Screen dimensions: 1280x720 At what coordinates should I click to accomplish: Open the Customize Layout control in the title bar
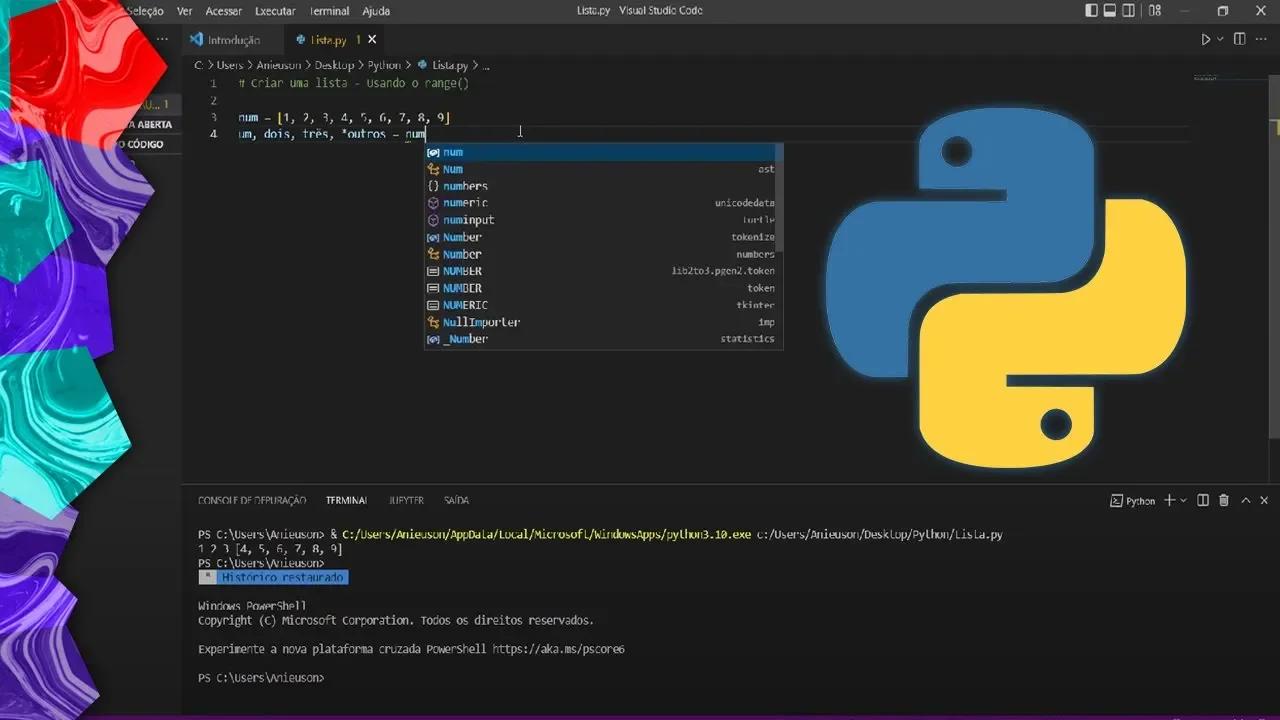click(x=1153, y=10)
